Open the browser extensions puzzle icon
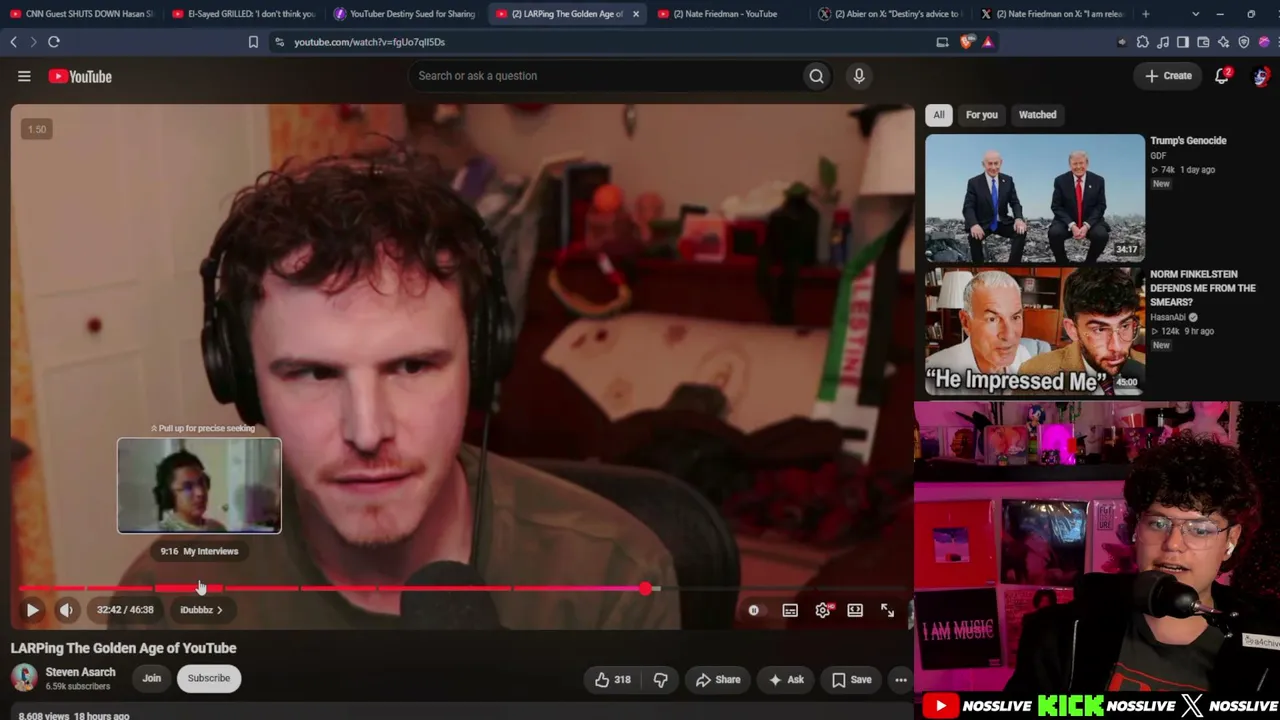Image resolution: width=1280 pixels, height=720 pixels. 1143,42
